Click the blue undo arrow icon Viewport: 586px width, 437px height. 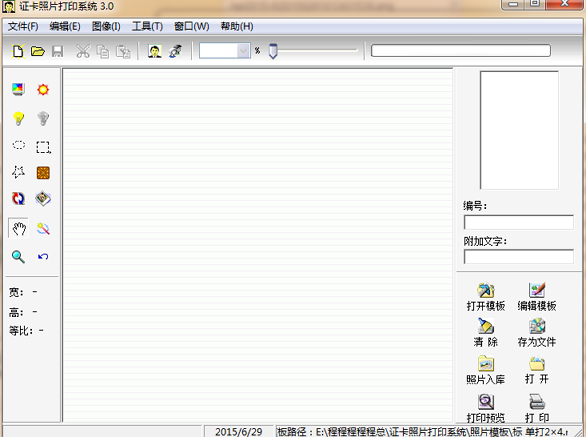(x=43, y=256)
